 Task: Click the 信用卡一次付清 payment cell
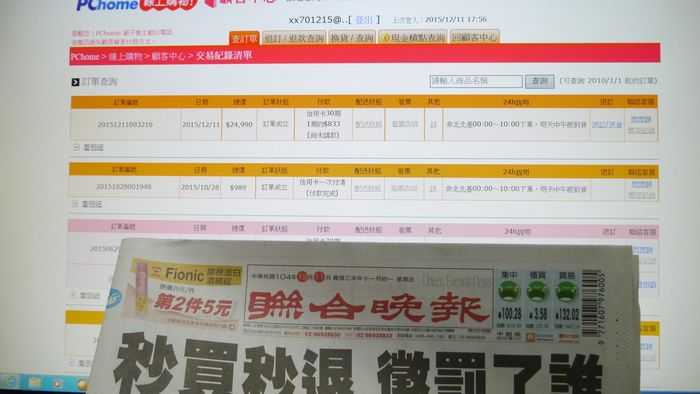coord(322,188)
